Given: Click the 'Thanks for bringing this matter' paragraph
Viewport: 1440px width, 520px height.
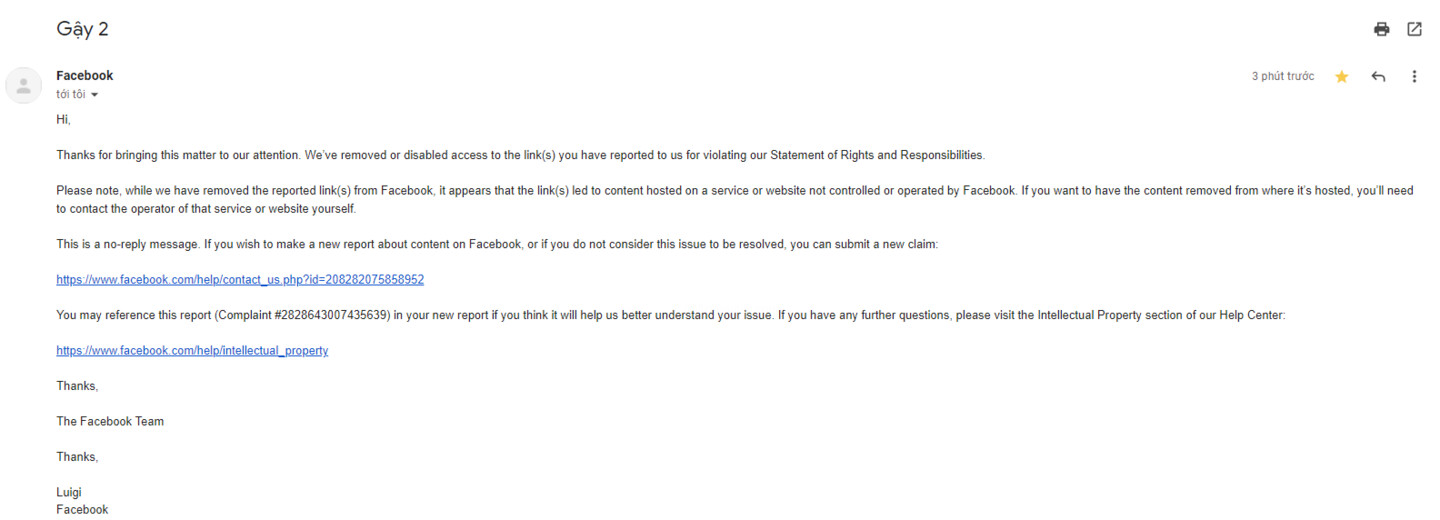Looking at the screenshot, I should coord(520,156).
